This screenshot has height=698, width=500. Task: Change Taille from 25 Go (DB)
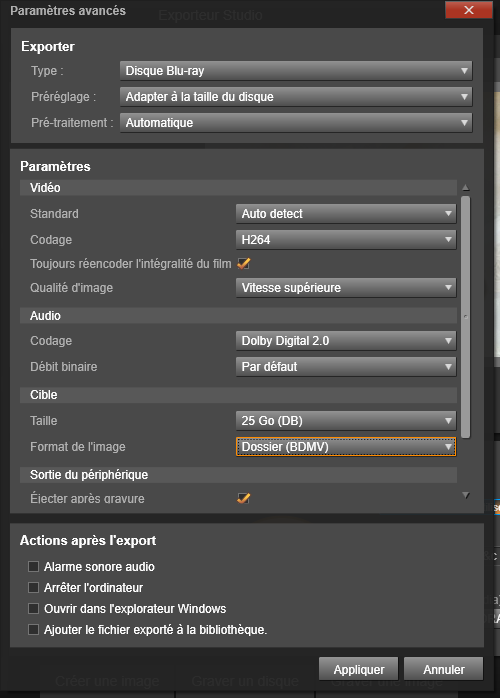click(x=346, y=421)
